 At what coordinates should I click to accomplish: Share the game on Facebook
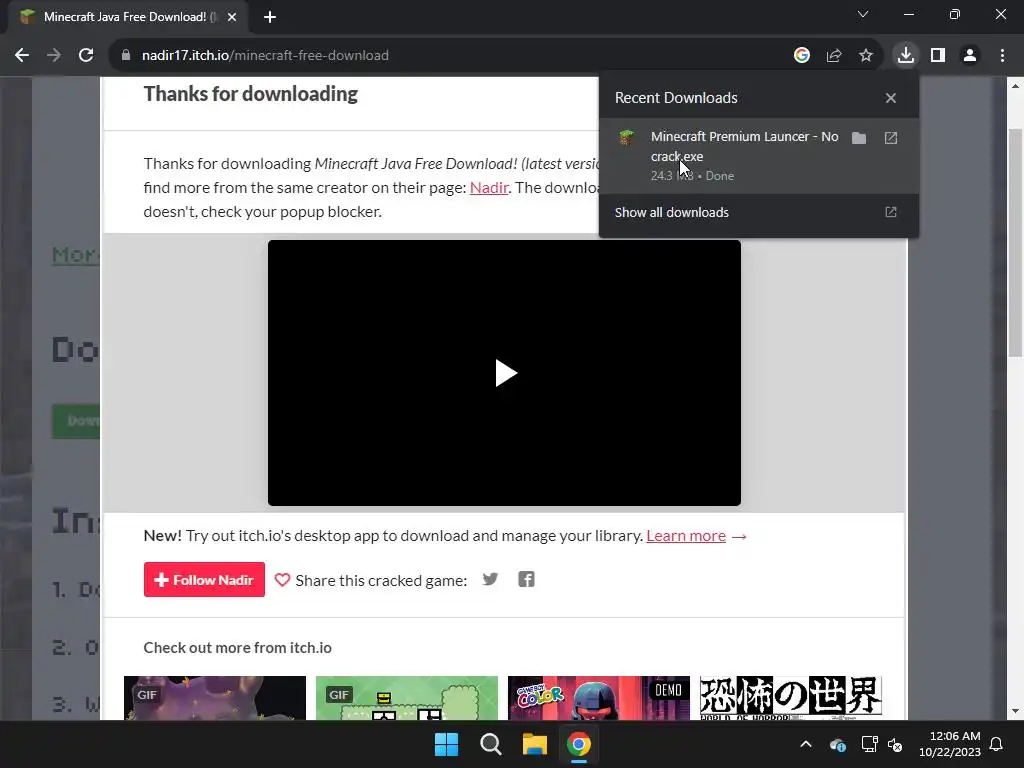tap(526, 579)
